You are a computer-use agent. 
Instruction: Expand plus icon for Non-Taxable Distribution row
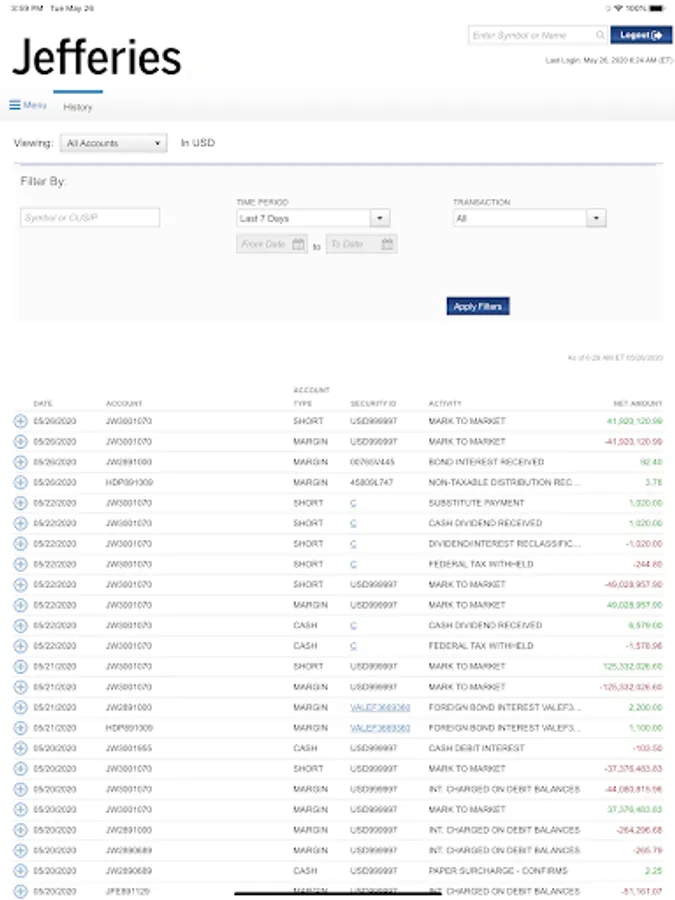click(20, 482)
